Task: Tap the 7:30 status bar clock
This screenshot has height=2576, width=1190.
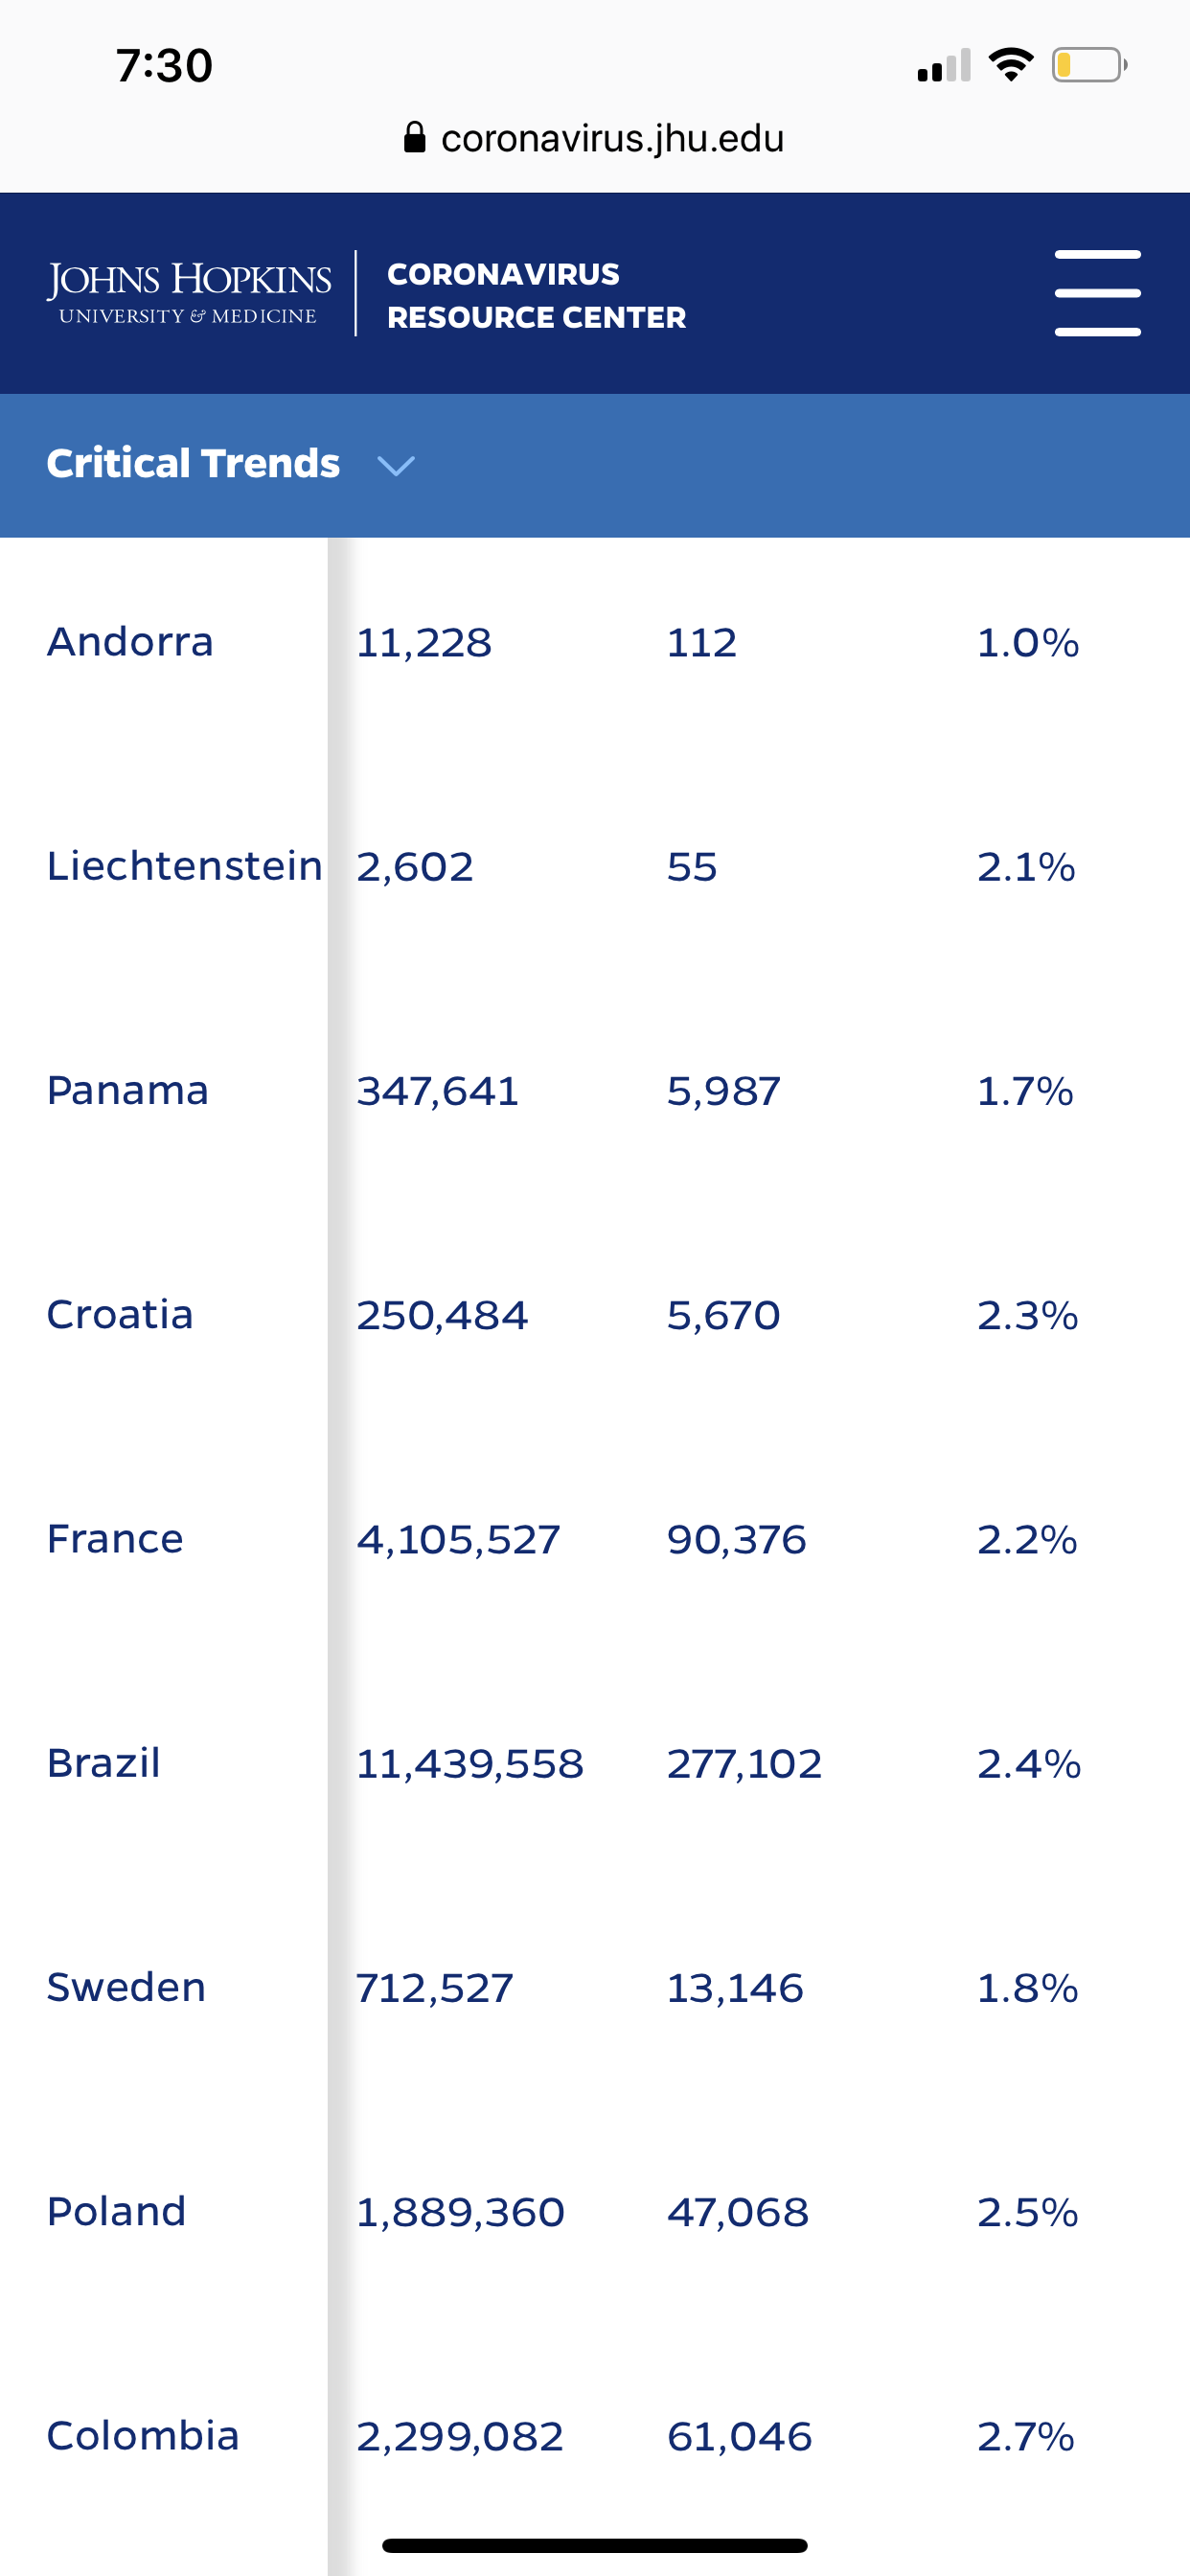Action: (x=164, y=65)
